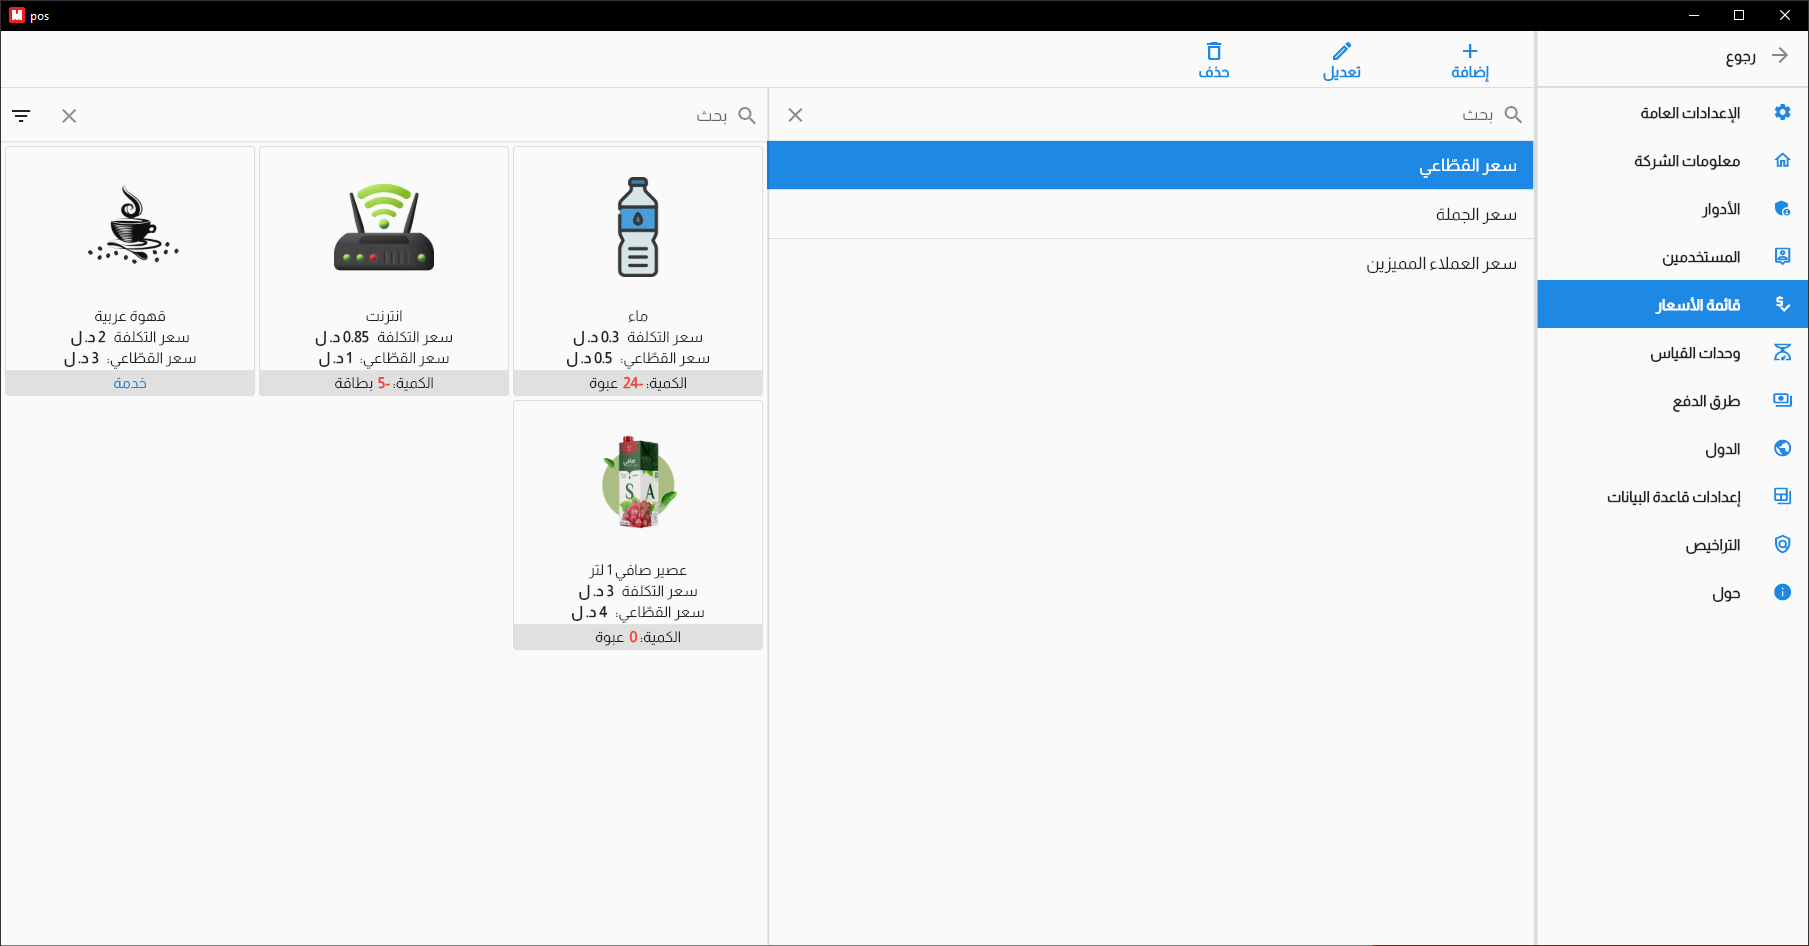Screen dimensions: 1809x946
Task: Clear the product search with X icon
Action: (x=69, y=116)
